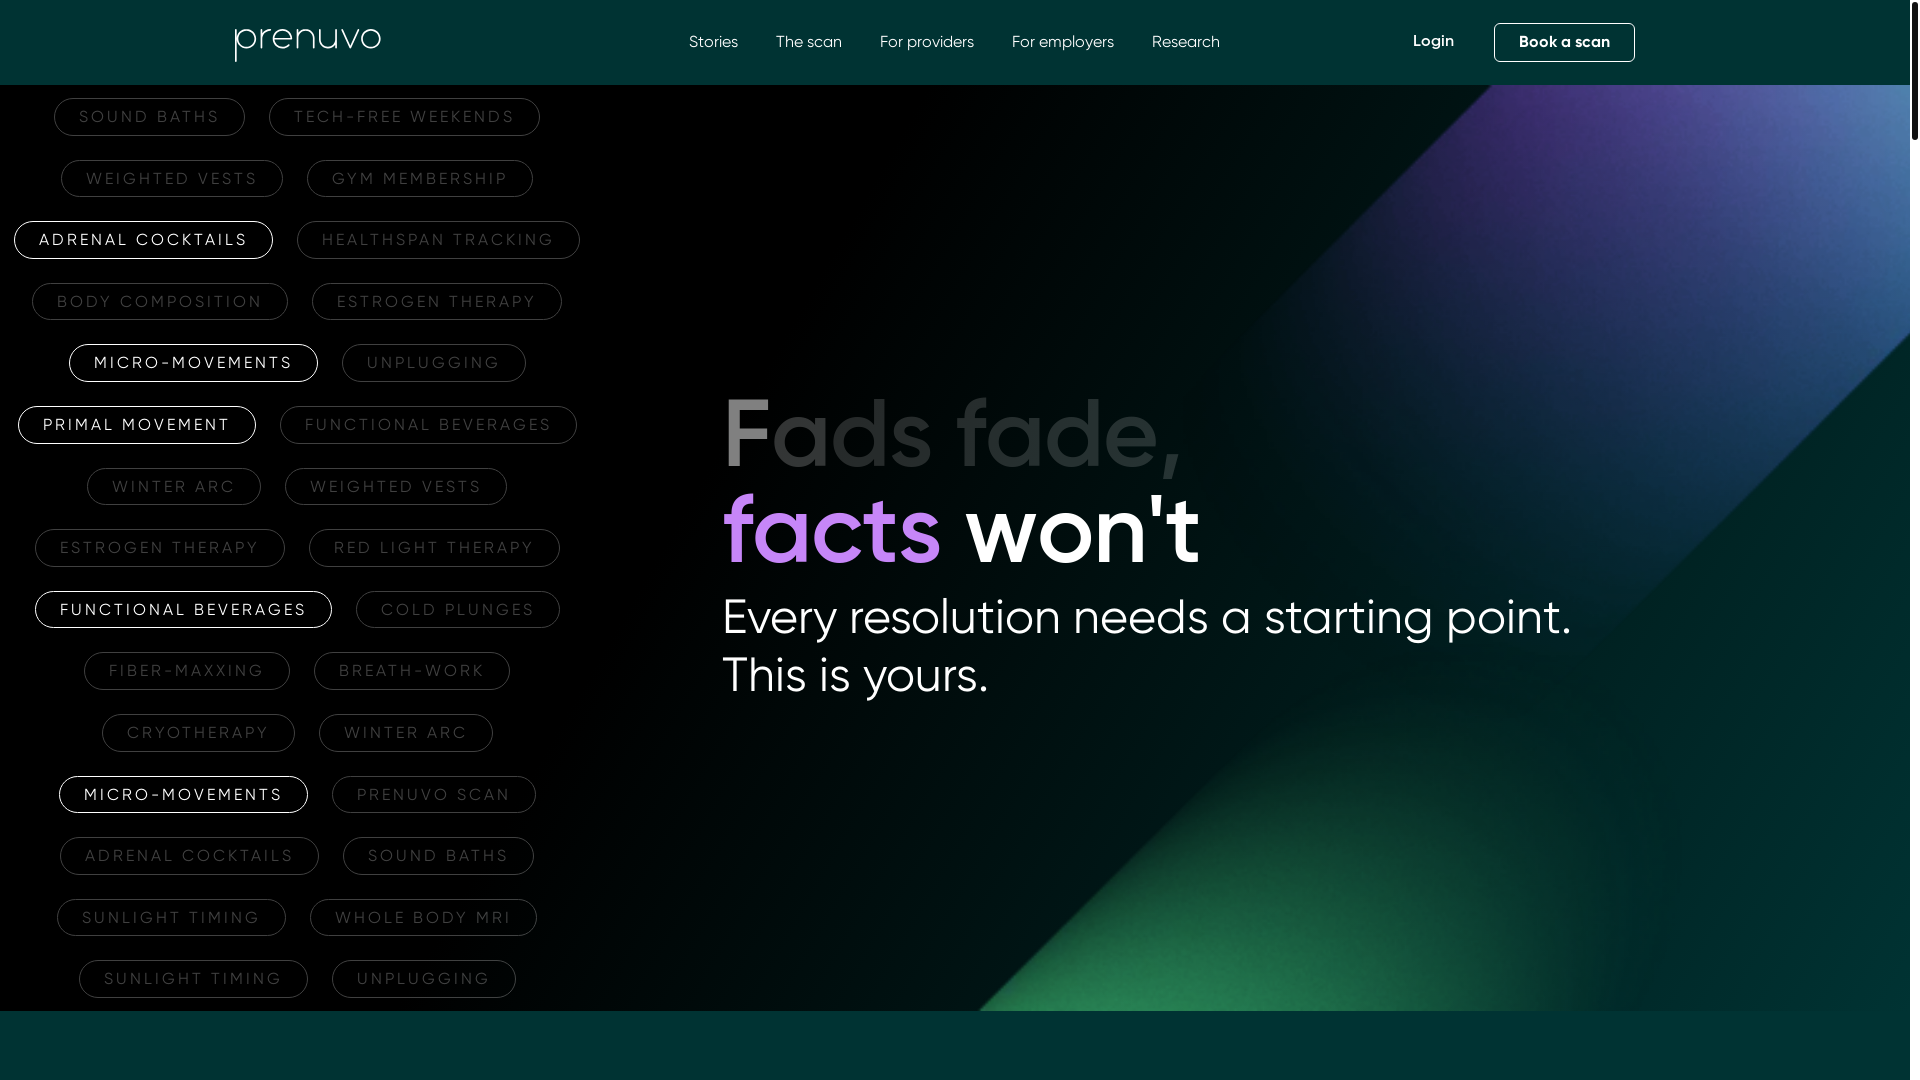Viewport: 1920px width, 1080px height.
Task: Click UNPLUGGING pill beside SUNLIGHT TIMING
Action: coord(424,979)
